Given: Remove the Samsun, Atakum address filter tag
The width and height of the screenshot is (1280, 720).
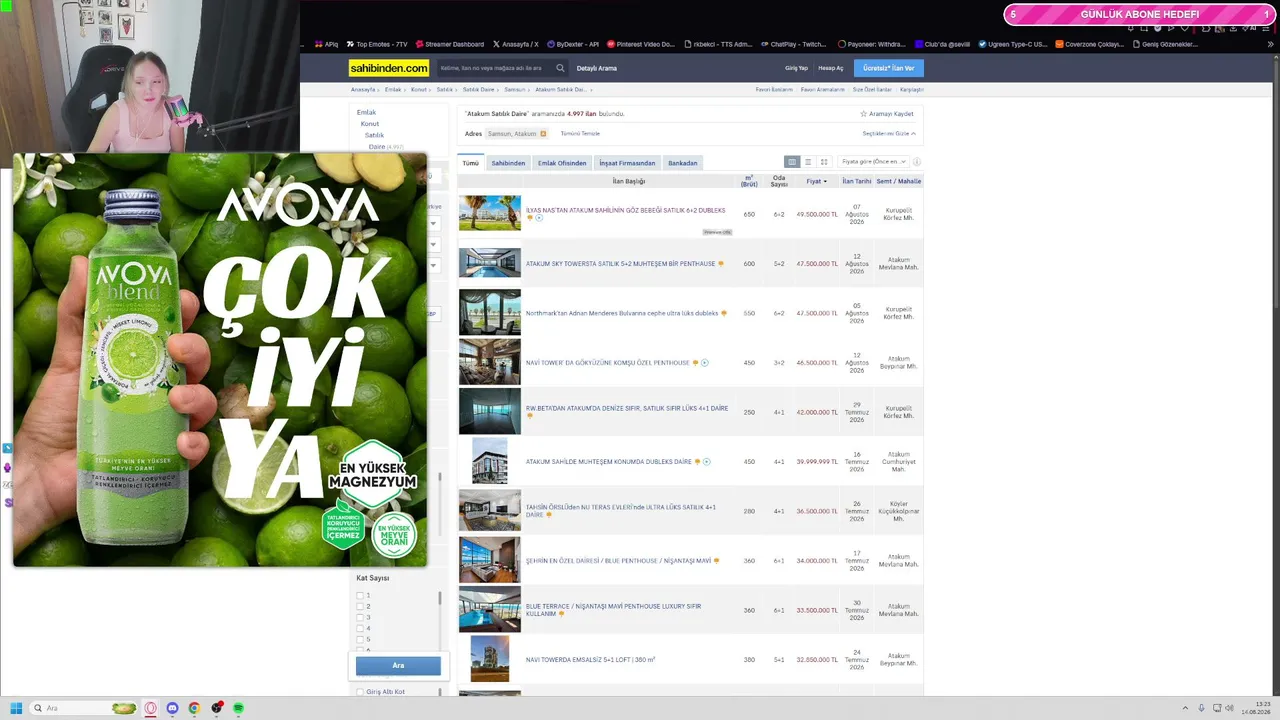Looking at the screenshot, I should (x=543, y=133).
